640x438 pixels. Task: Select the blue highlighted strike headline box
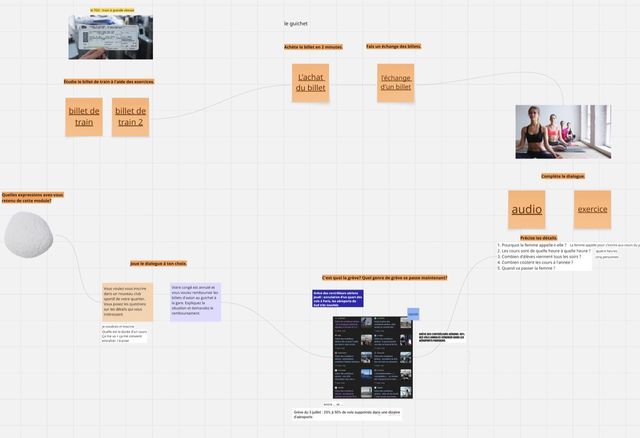(x=338, y=298)
